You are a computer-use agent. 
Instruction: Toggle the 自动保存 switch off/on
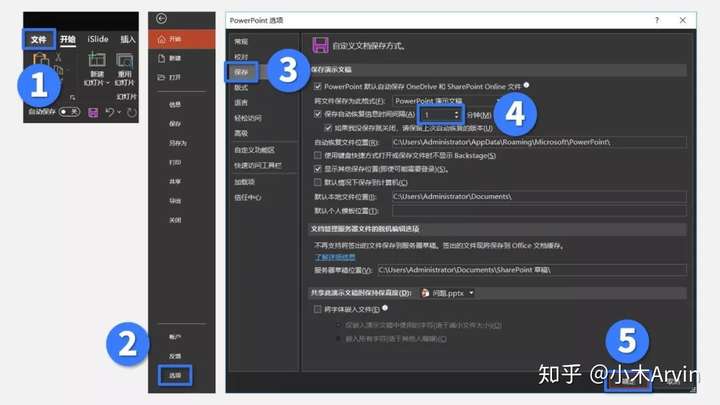[x=69, y=112]
